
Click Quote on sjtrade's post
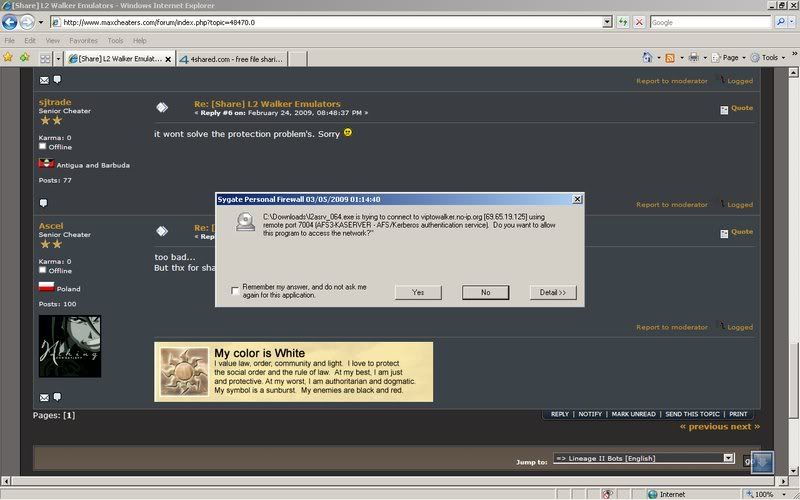[x=737, y=108]
